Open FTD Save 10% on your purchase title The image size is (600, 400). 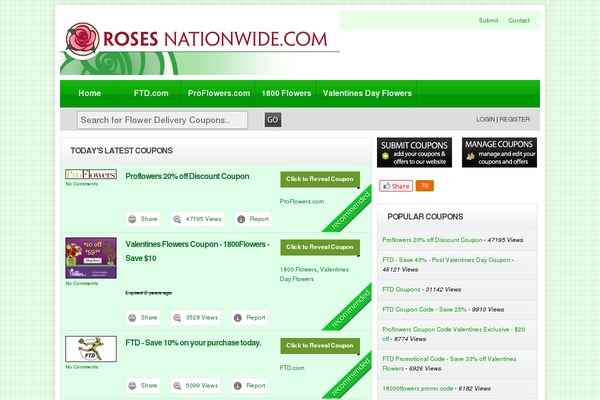point(193,343)
